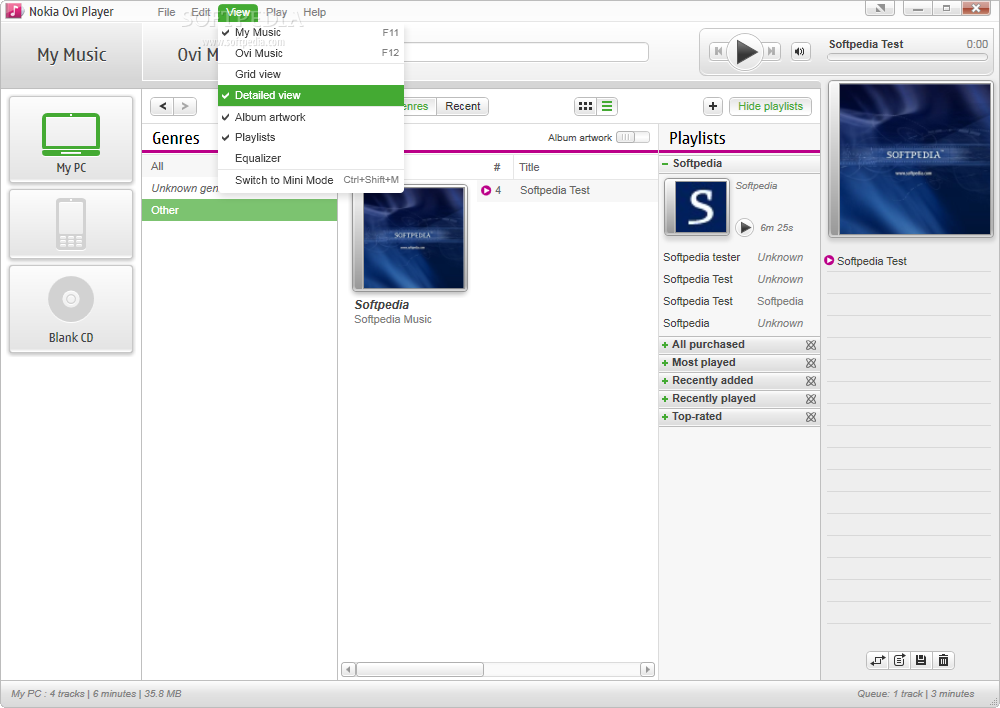Go back with the left arrow
The height and width of the screenshot is (708, 1000).
(163, 107)
